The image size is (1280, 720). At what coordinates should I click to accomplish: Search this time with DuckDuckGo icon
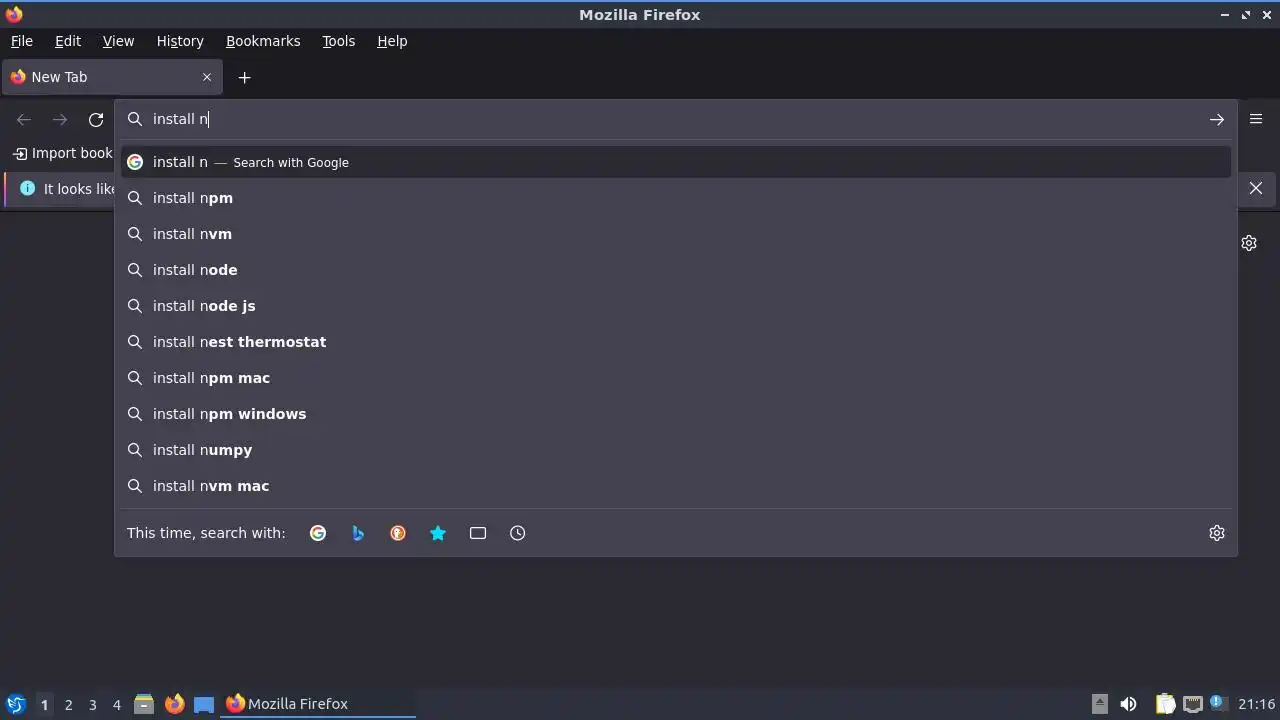click(x=398, y=533)
